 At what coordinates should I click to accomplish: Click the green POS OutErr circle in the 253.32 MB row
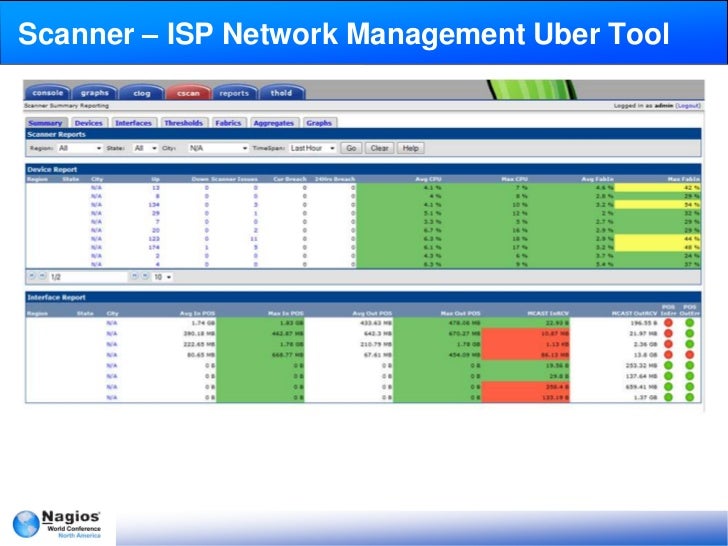(x=689, y=365)
